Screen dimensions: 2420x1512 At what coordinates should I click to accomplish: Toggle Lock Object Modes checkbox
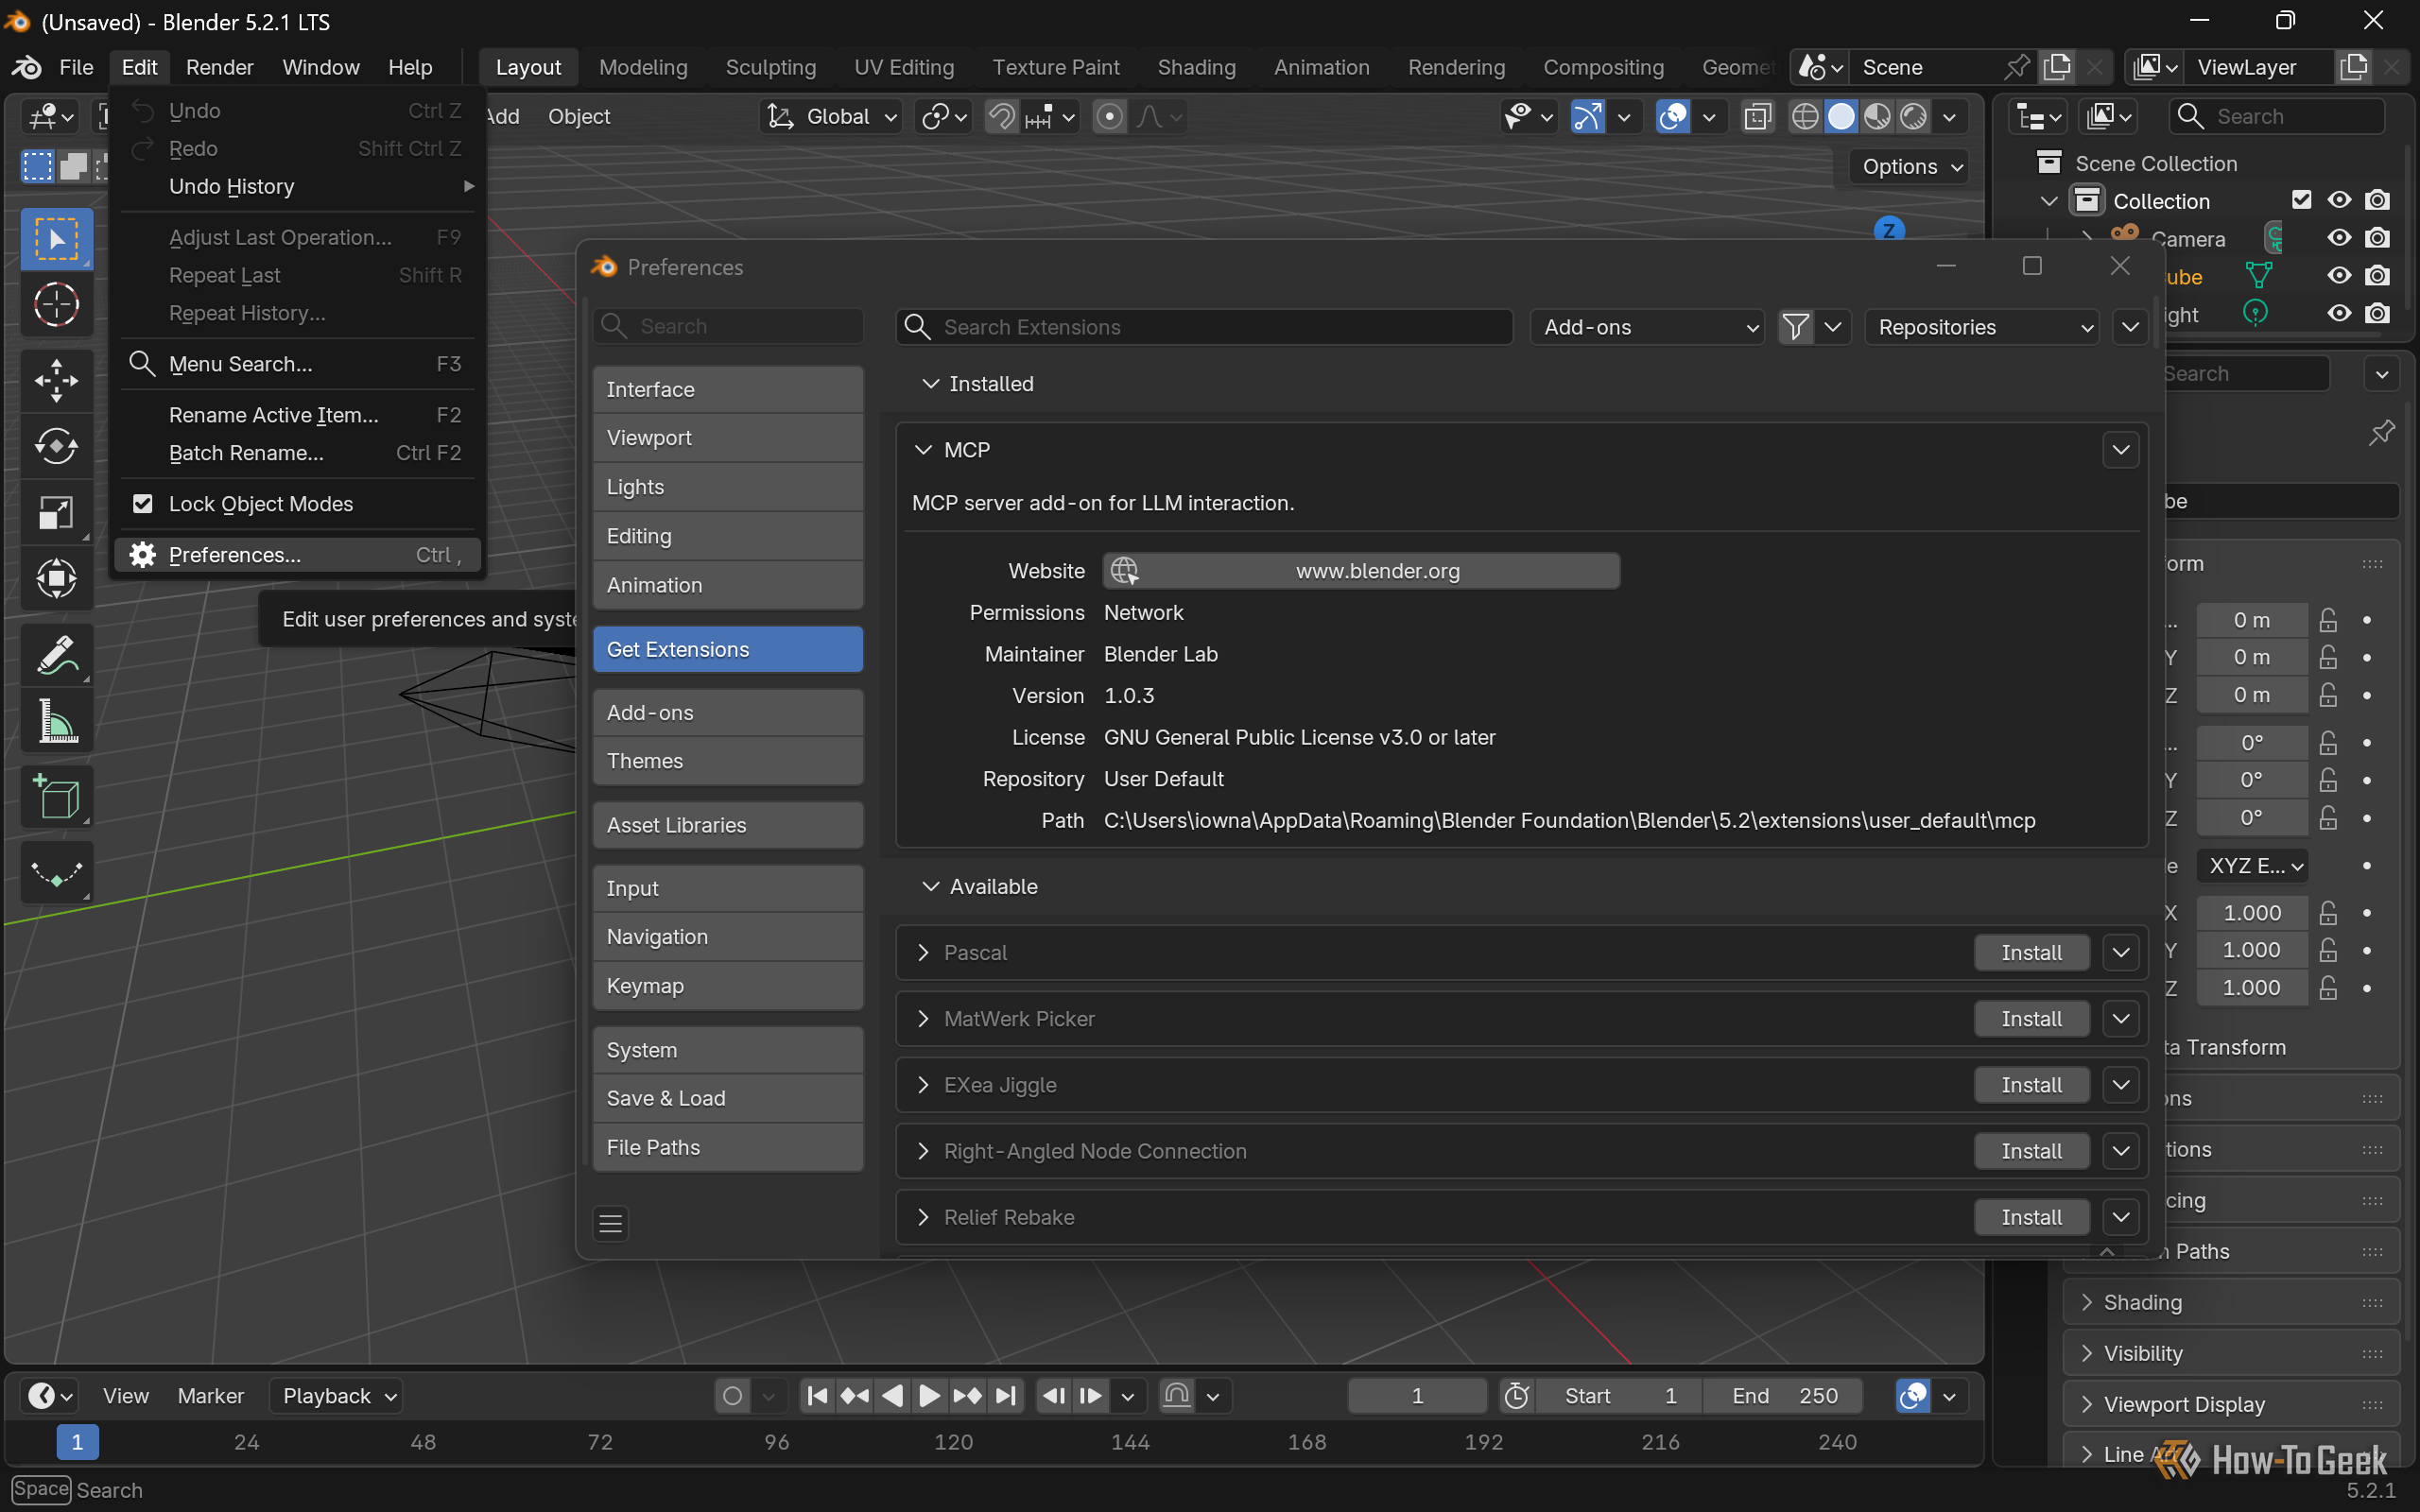143,504
